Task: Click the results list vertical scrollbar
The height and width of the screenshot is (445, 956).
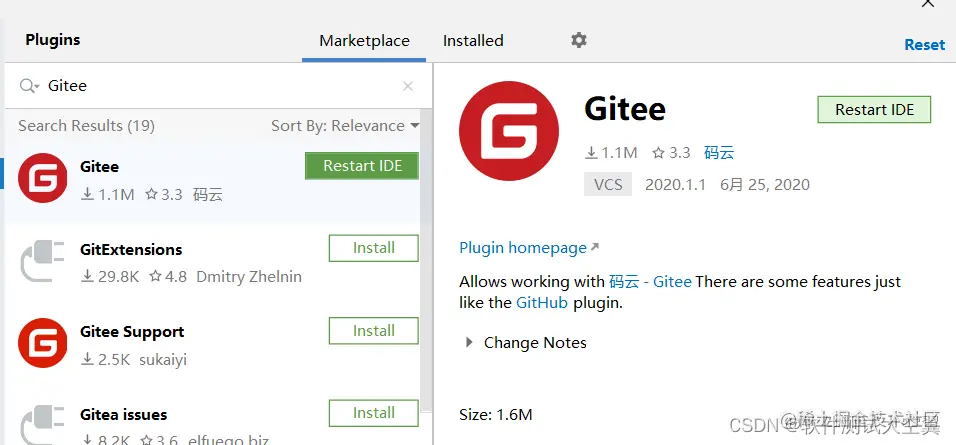Action: (426, 262)
